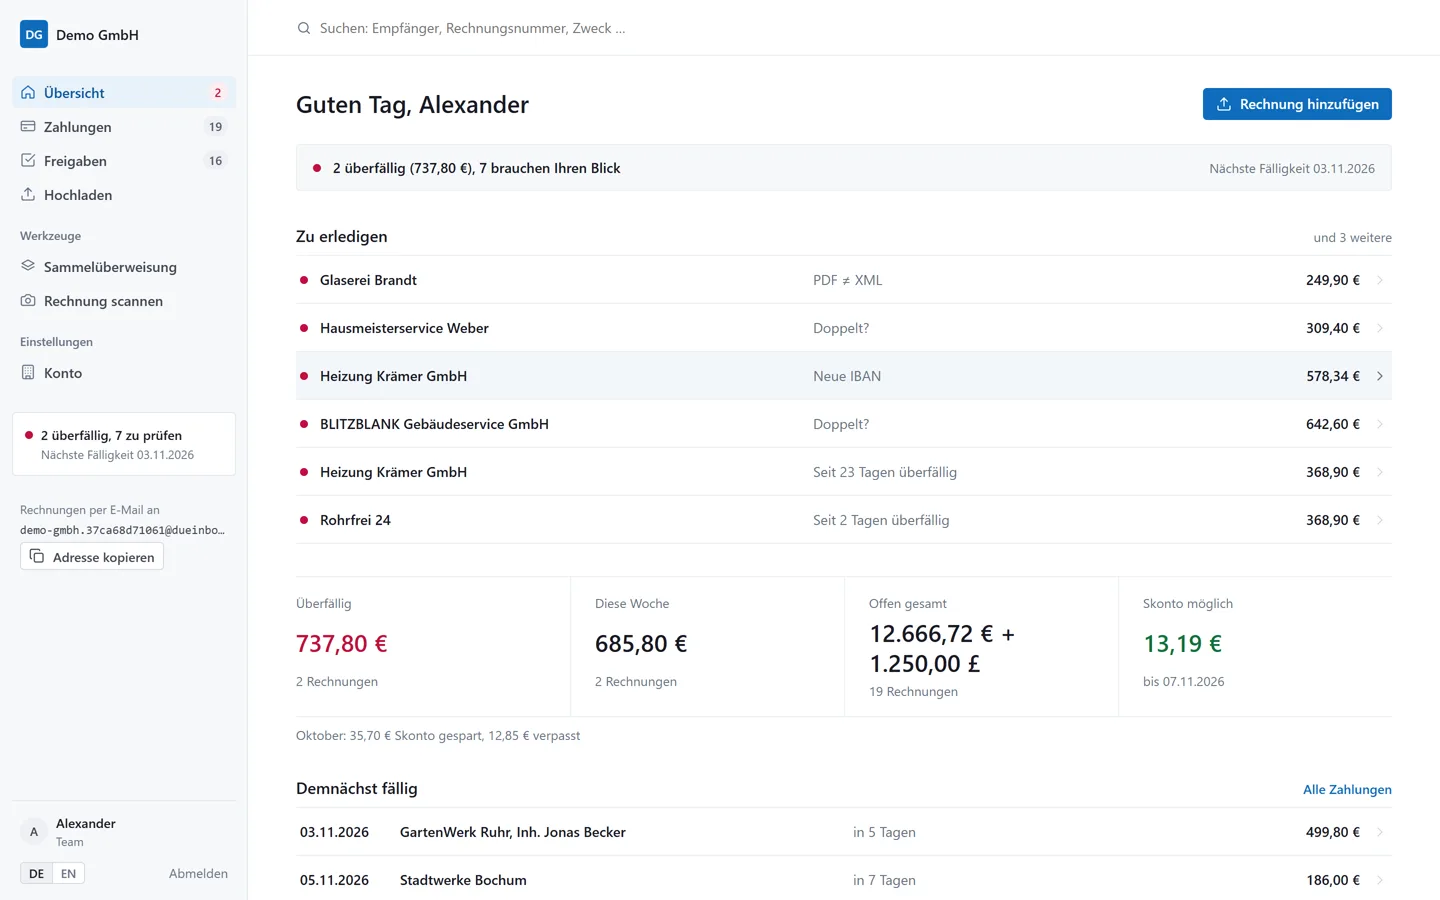Click the Sammelüberweisung layers icon
The image size is (1440, 900).
(28, 266)
